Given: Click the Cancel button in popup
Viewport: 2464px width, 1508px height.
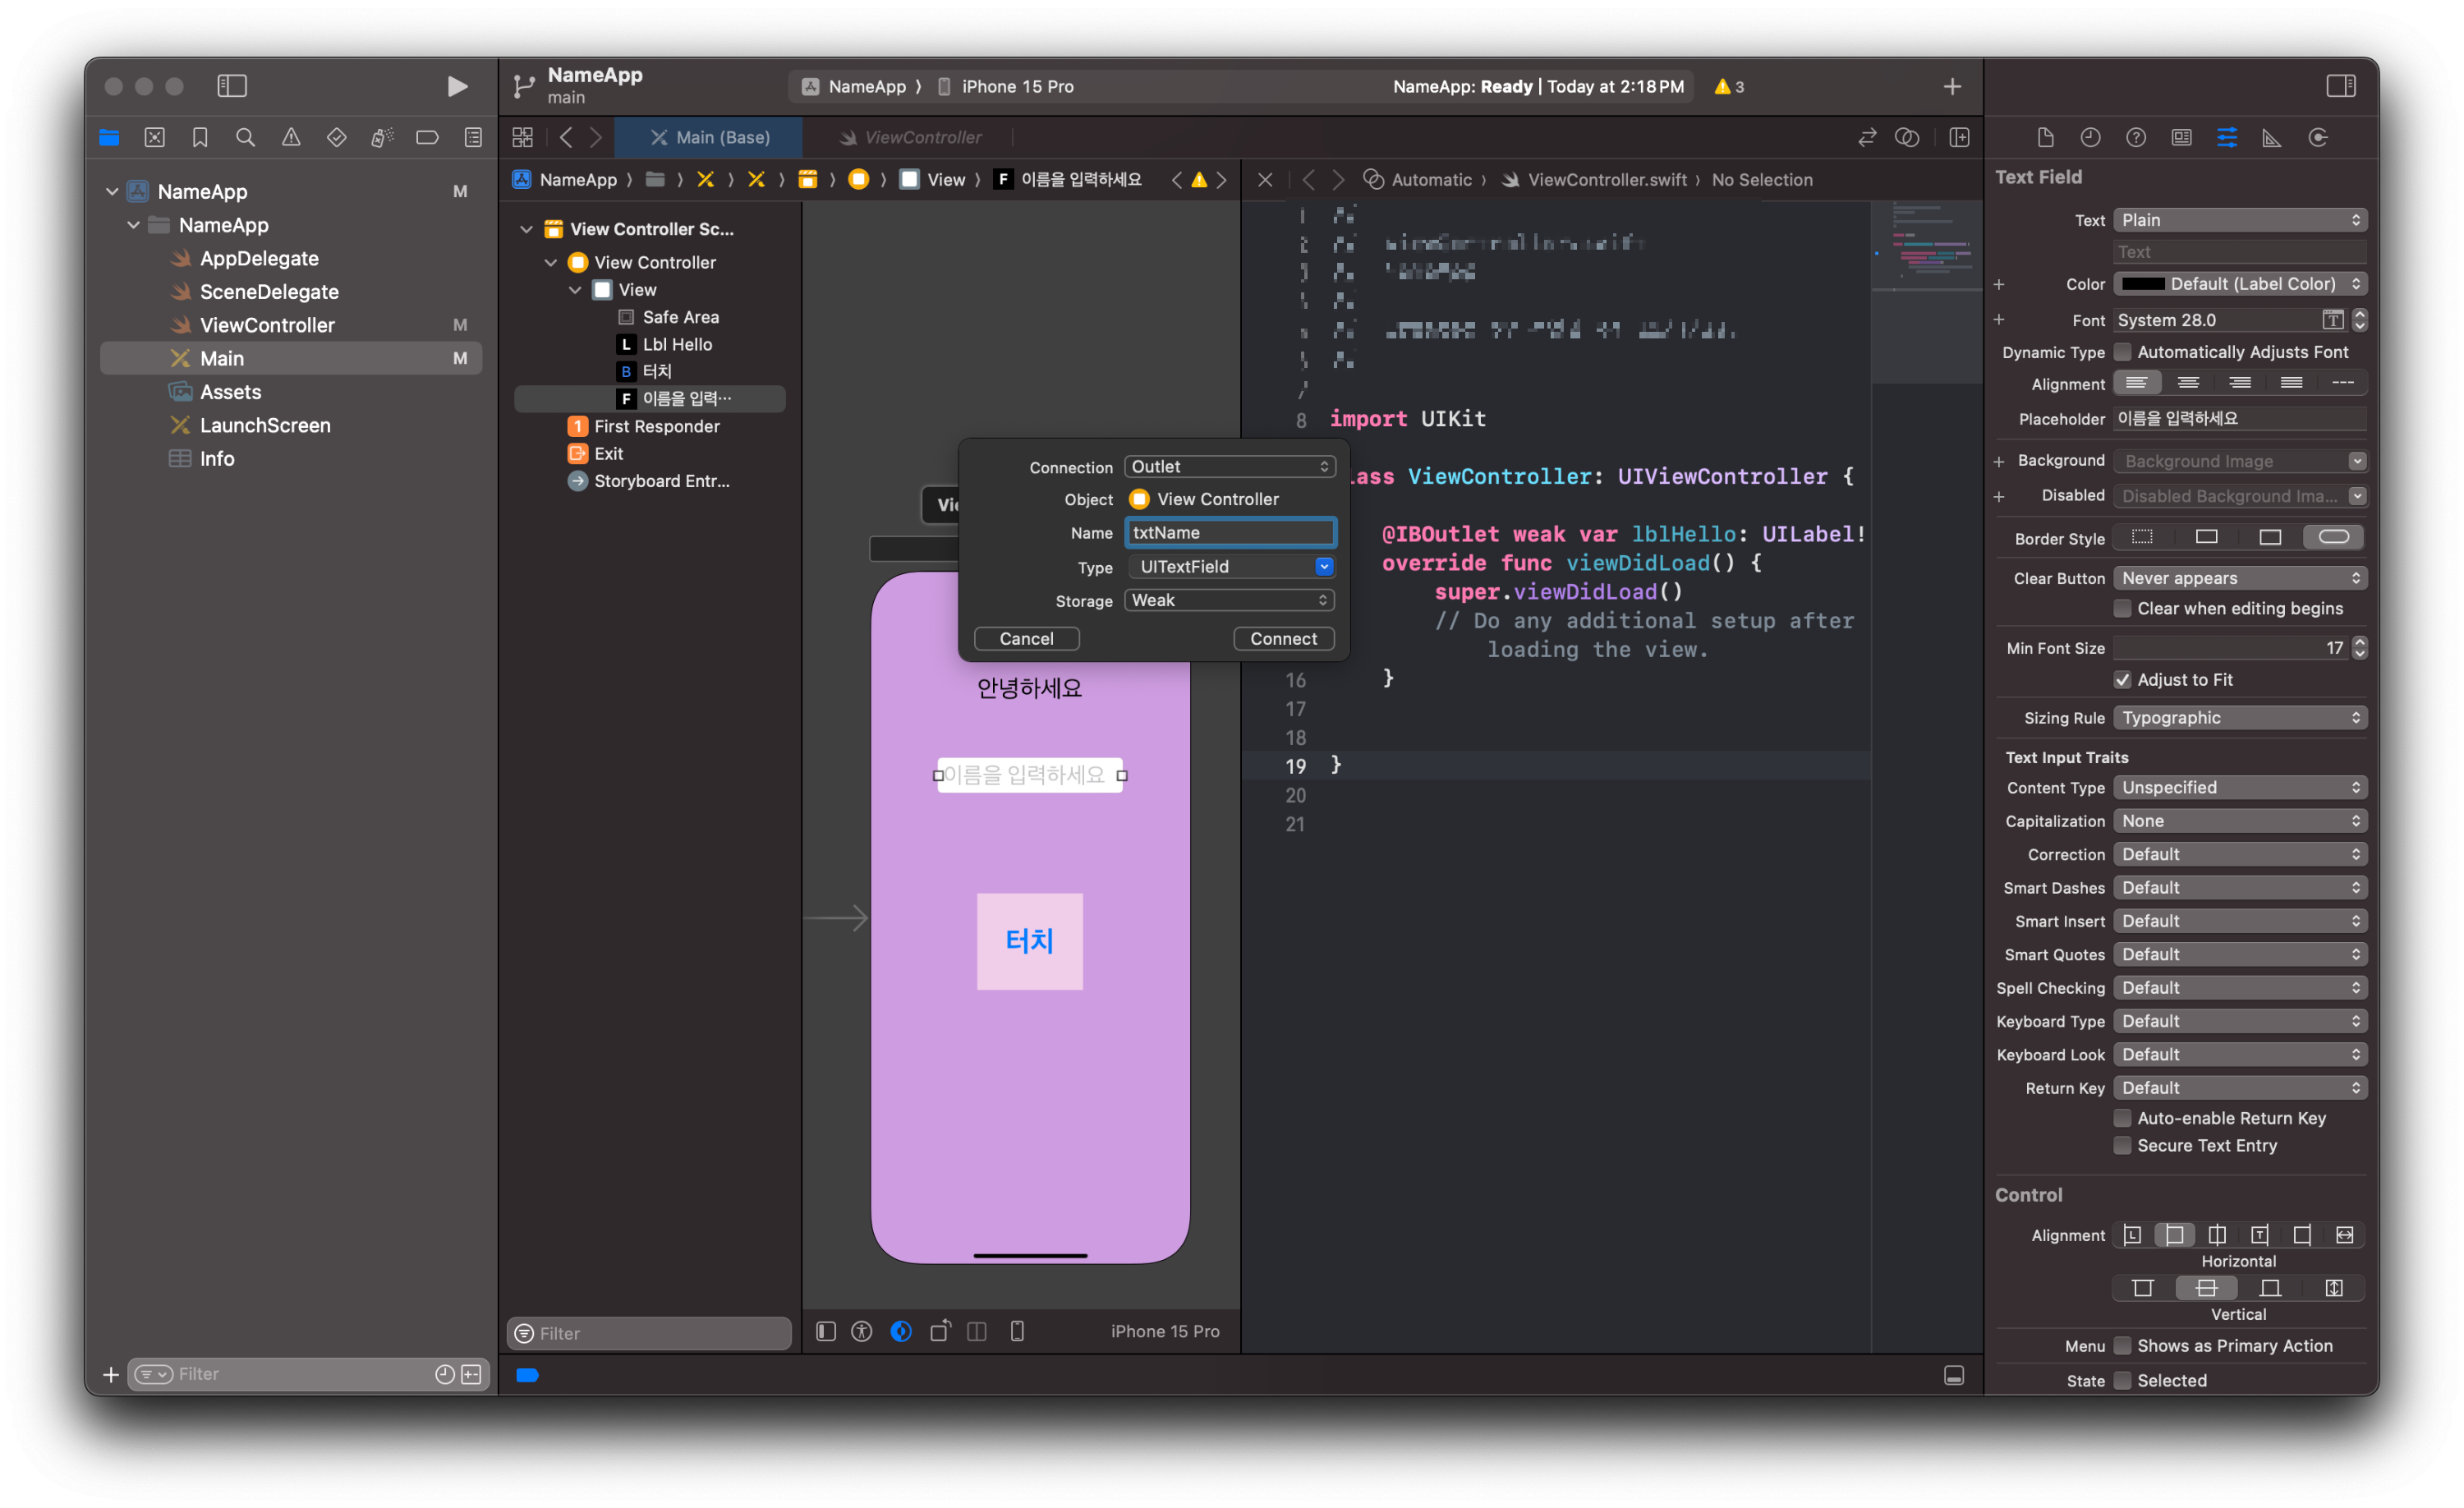Looking at the screenshot, I should [1026, 639].
